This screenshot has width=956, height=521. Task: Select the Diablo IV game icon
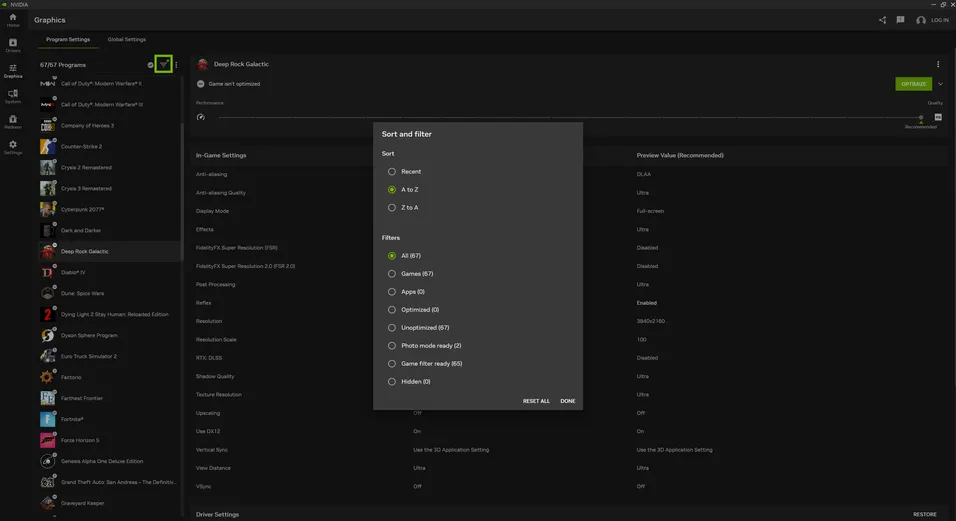48,272
